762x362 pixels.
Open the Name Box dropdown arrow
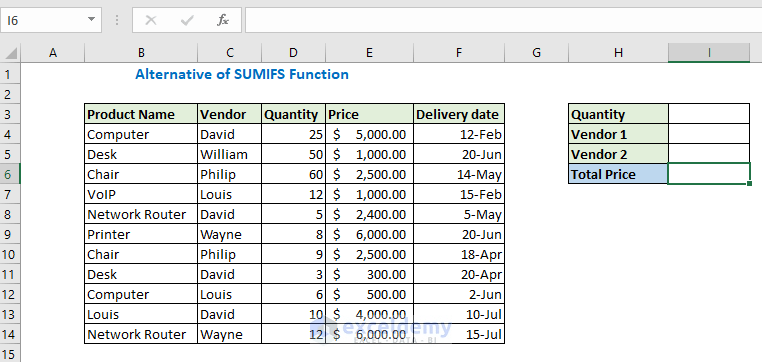(x=91, y=20)
